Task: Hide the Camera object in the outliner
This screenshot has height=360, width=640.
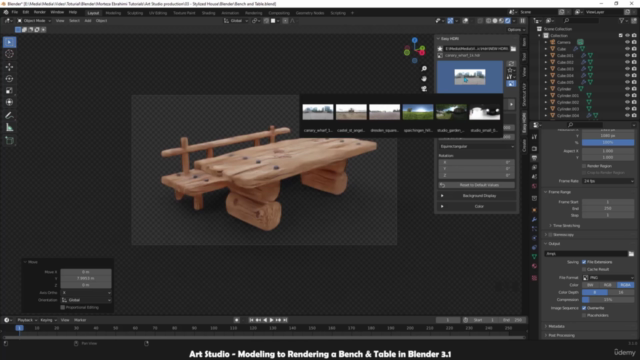Action: click(627, 42)
